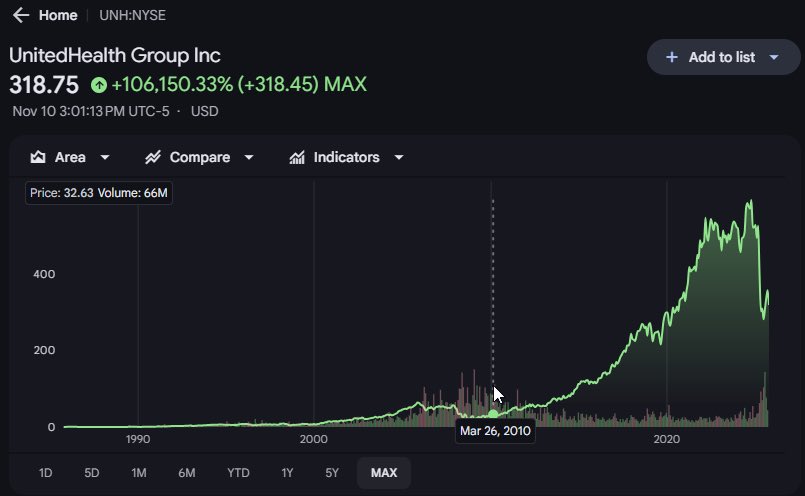This screenshot has width=805, height=496.
Task: Click the 1990 x-axis label
Action: tap(138, 440)
